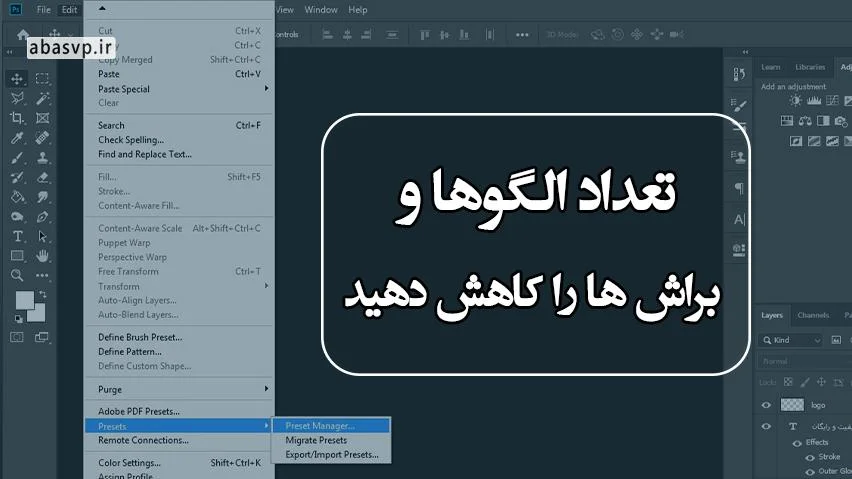Viewport: 852px width, 479px height.
Task: Select the Crop tool
Action: coord(17,118)
